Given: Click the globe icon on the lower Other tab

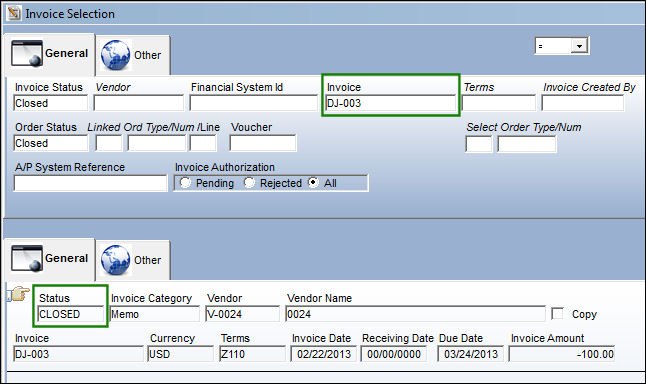Looking at the screenshot, I should coord(115,260).
